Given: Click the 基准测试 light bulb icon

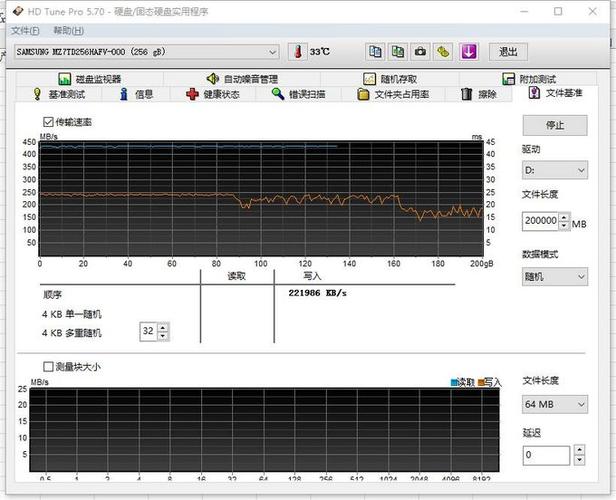Looking at the screenshot, I should [37, 94].
